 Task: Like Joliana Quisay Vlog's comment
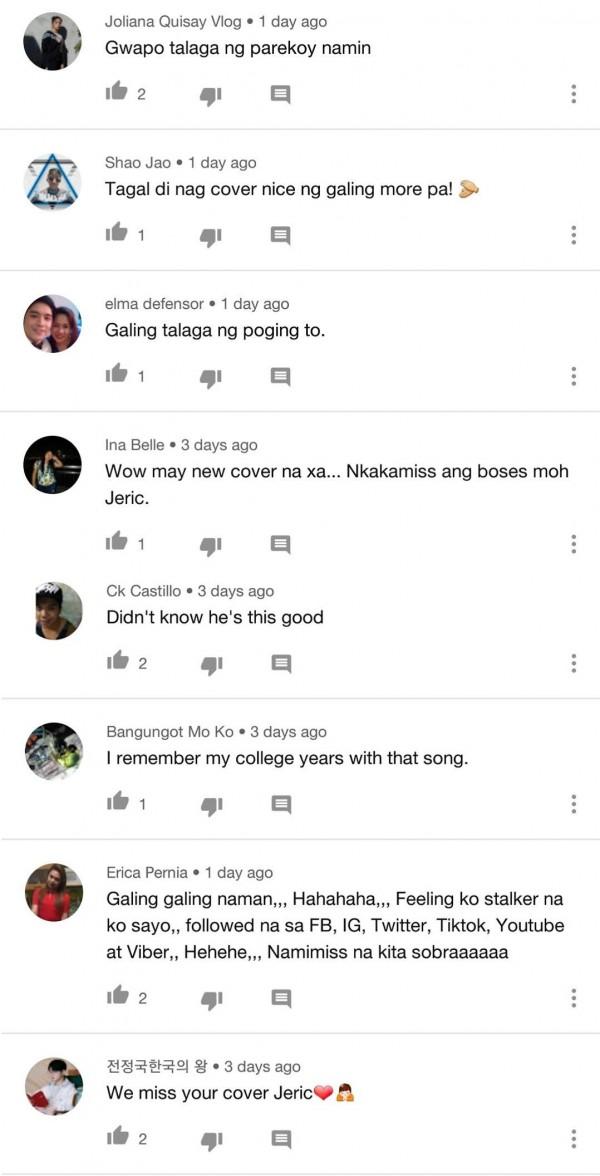coord(118,93)
